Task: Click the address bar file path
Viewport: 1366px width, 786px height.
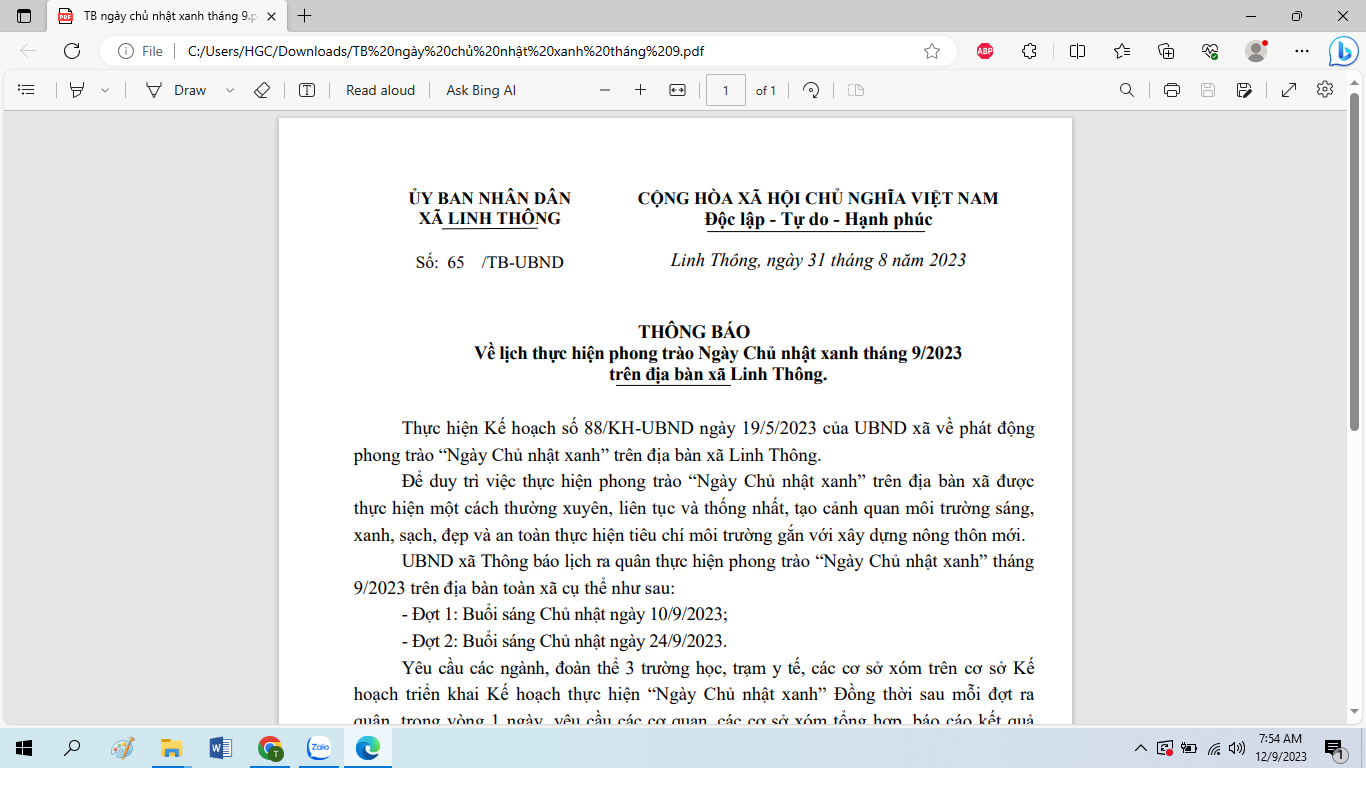Action: tap(446, 51)
